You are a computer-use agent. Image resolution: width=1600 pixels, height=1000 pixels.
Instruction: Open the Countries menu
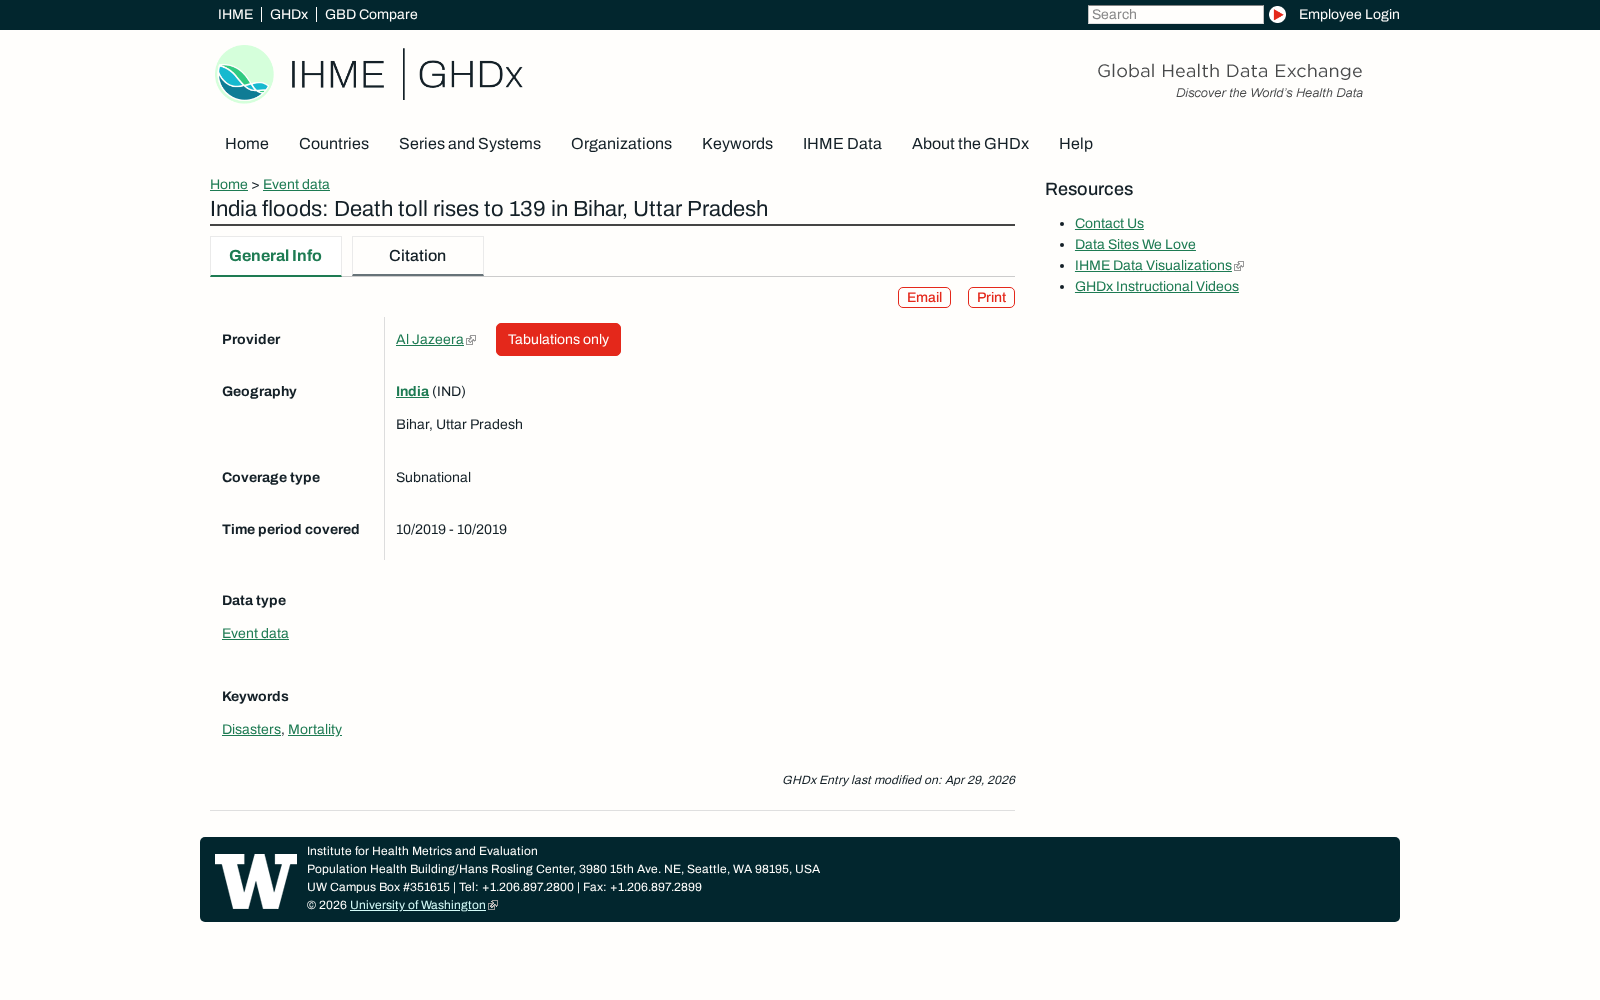pyautogui.click(x=334, y=144)
